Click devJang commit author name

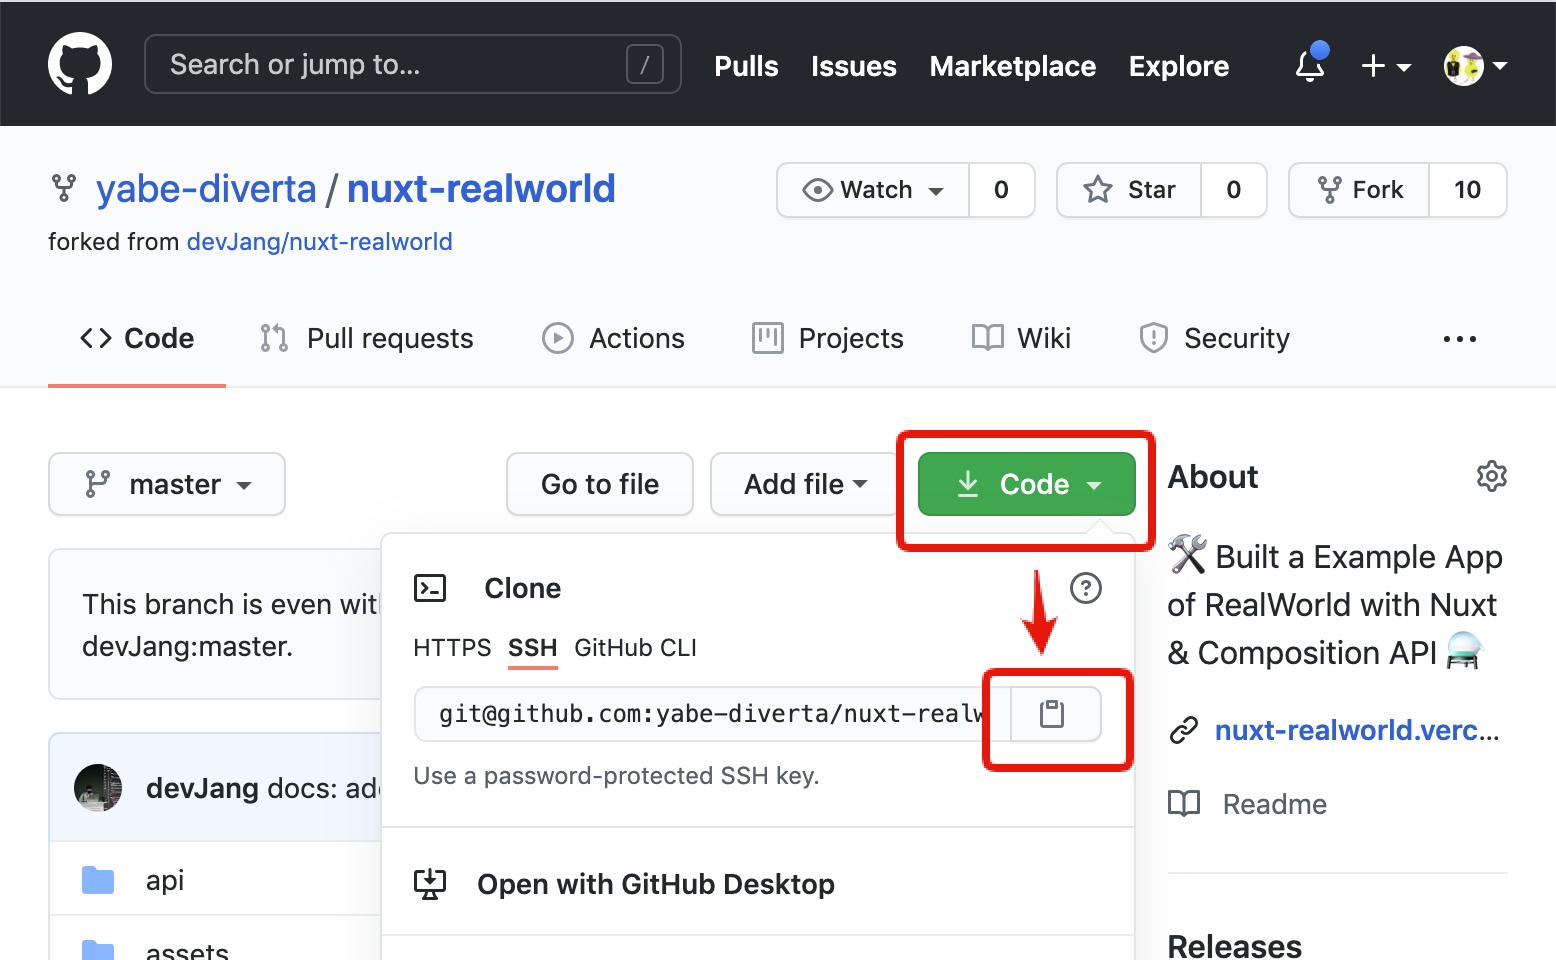click(202, 788)
